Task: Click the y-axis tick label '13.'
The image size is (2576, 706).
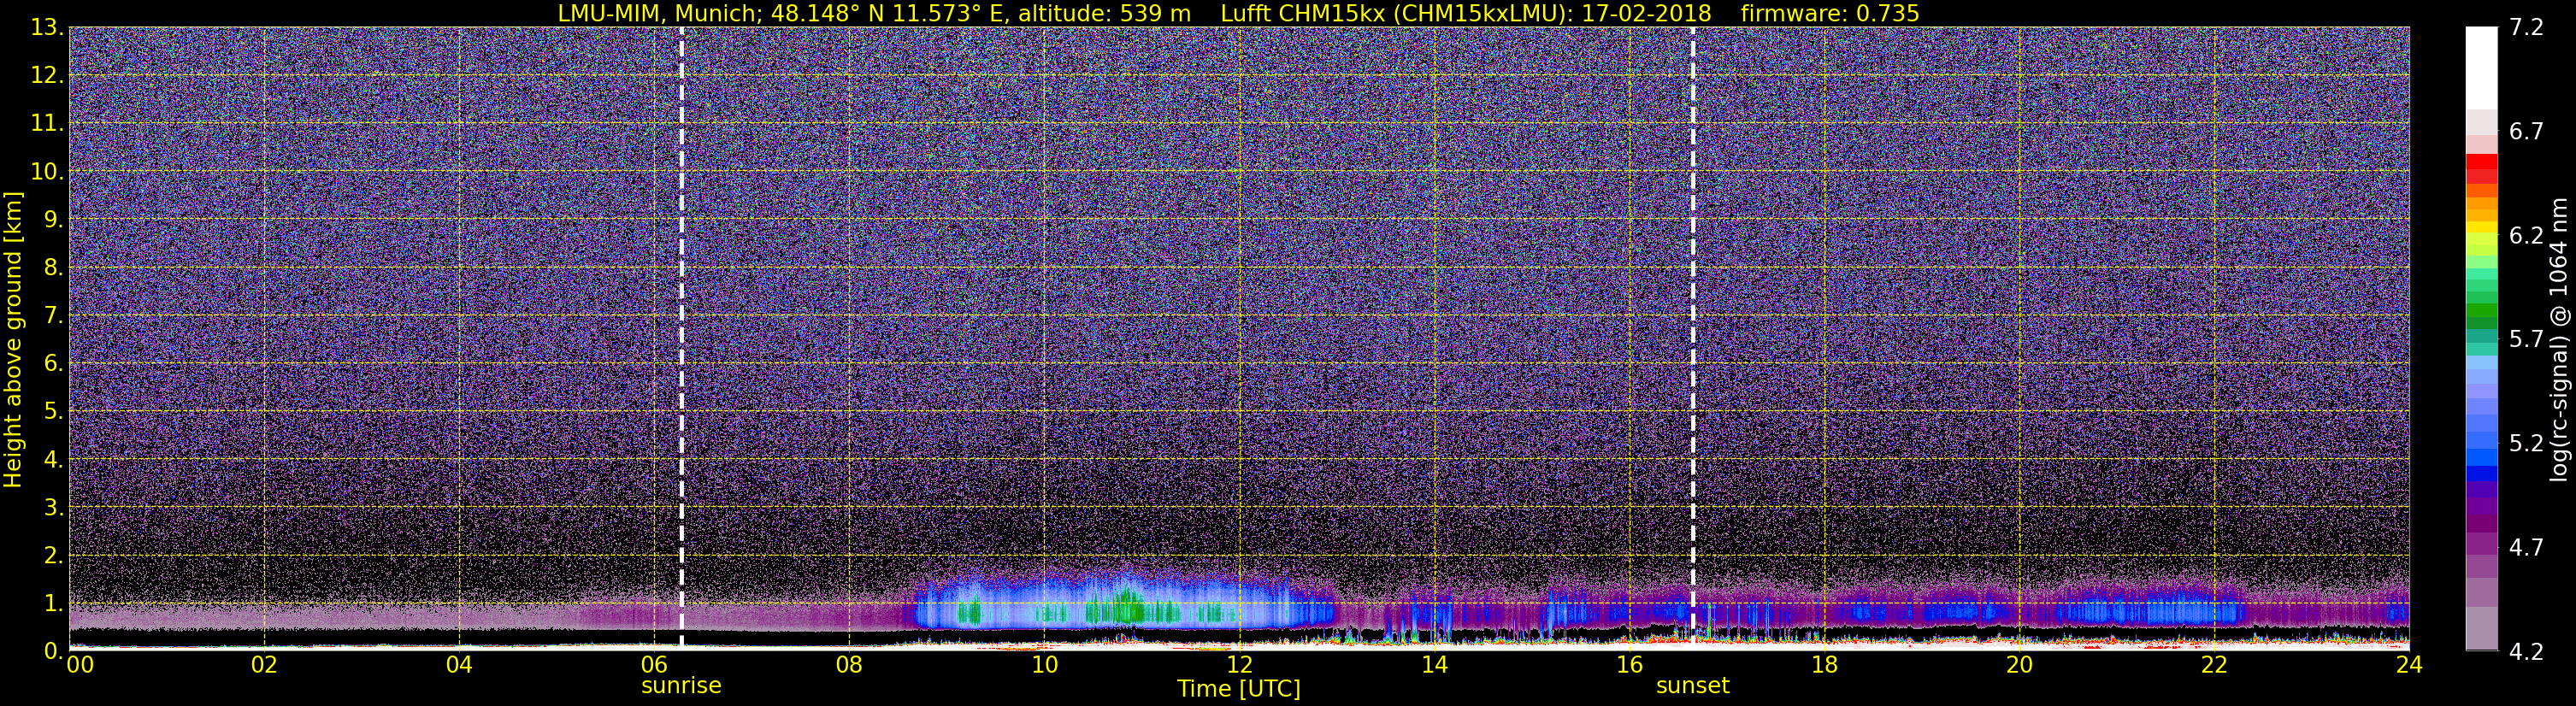Action: coord(46,27)
